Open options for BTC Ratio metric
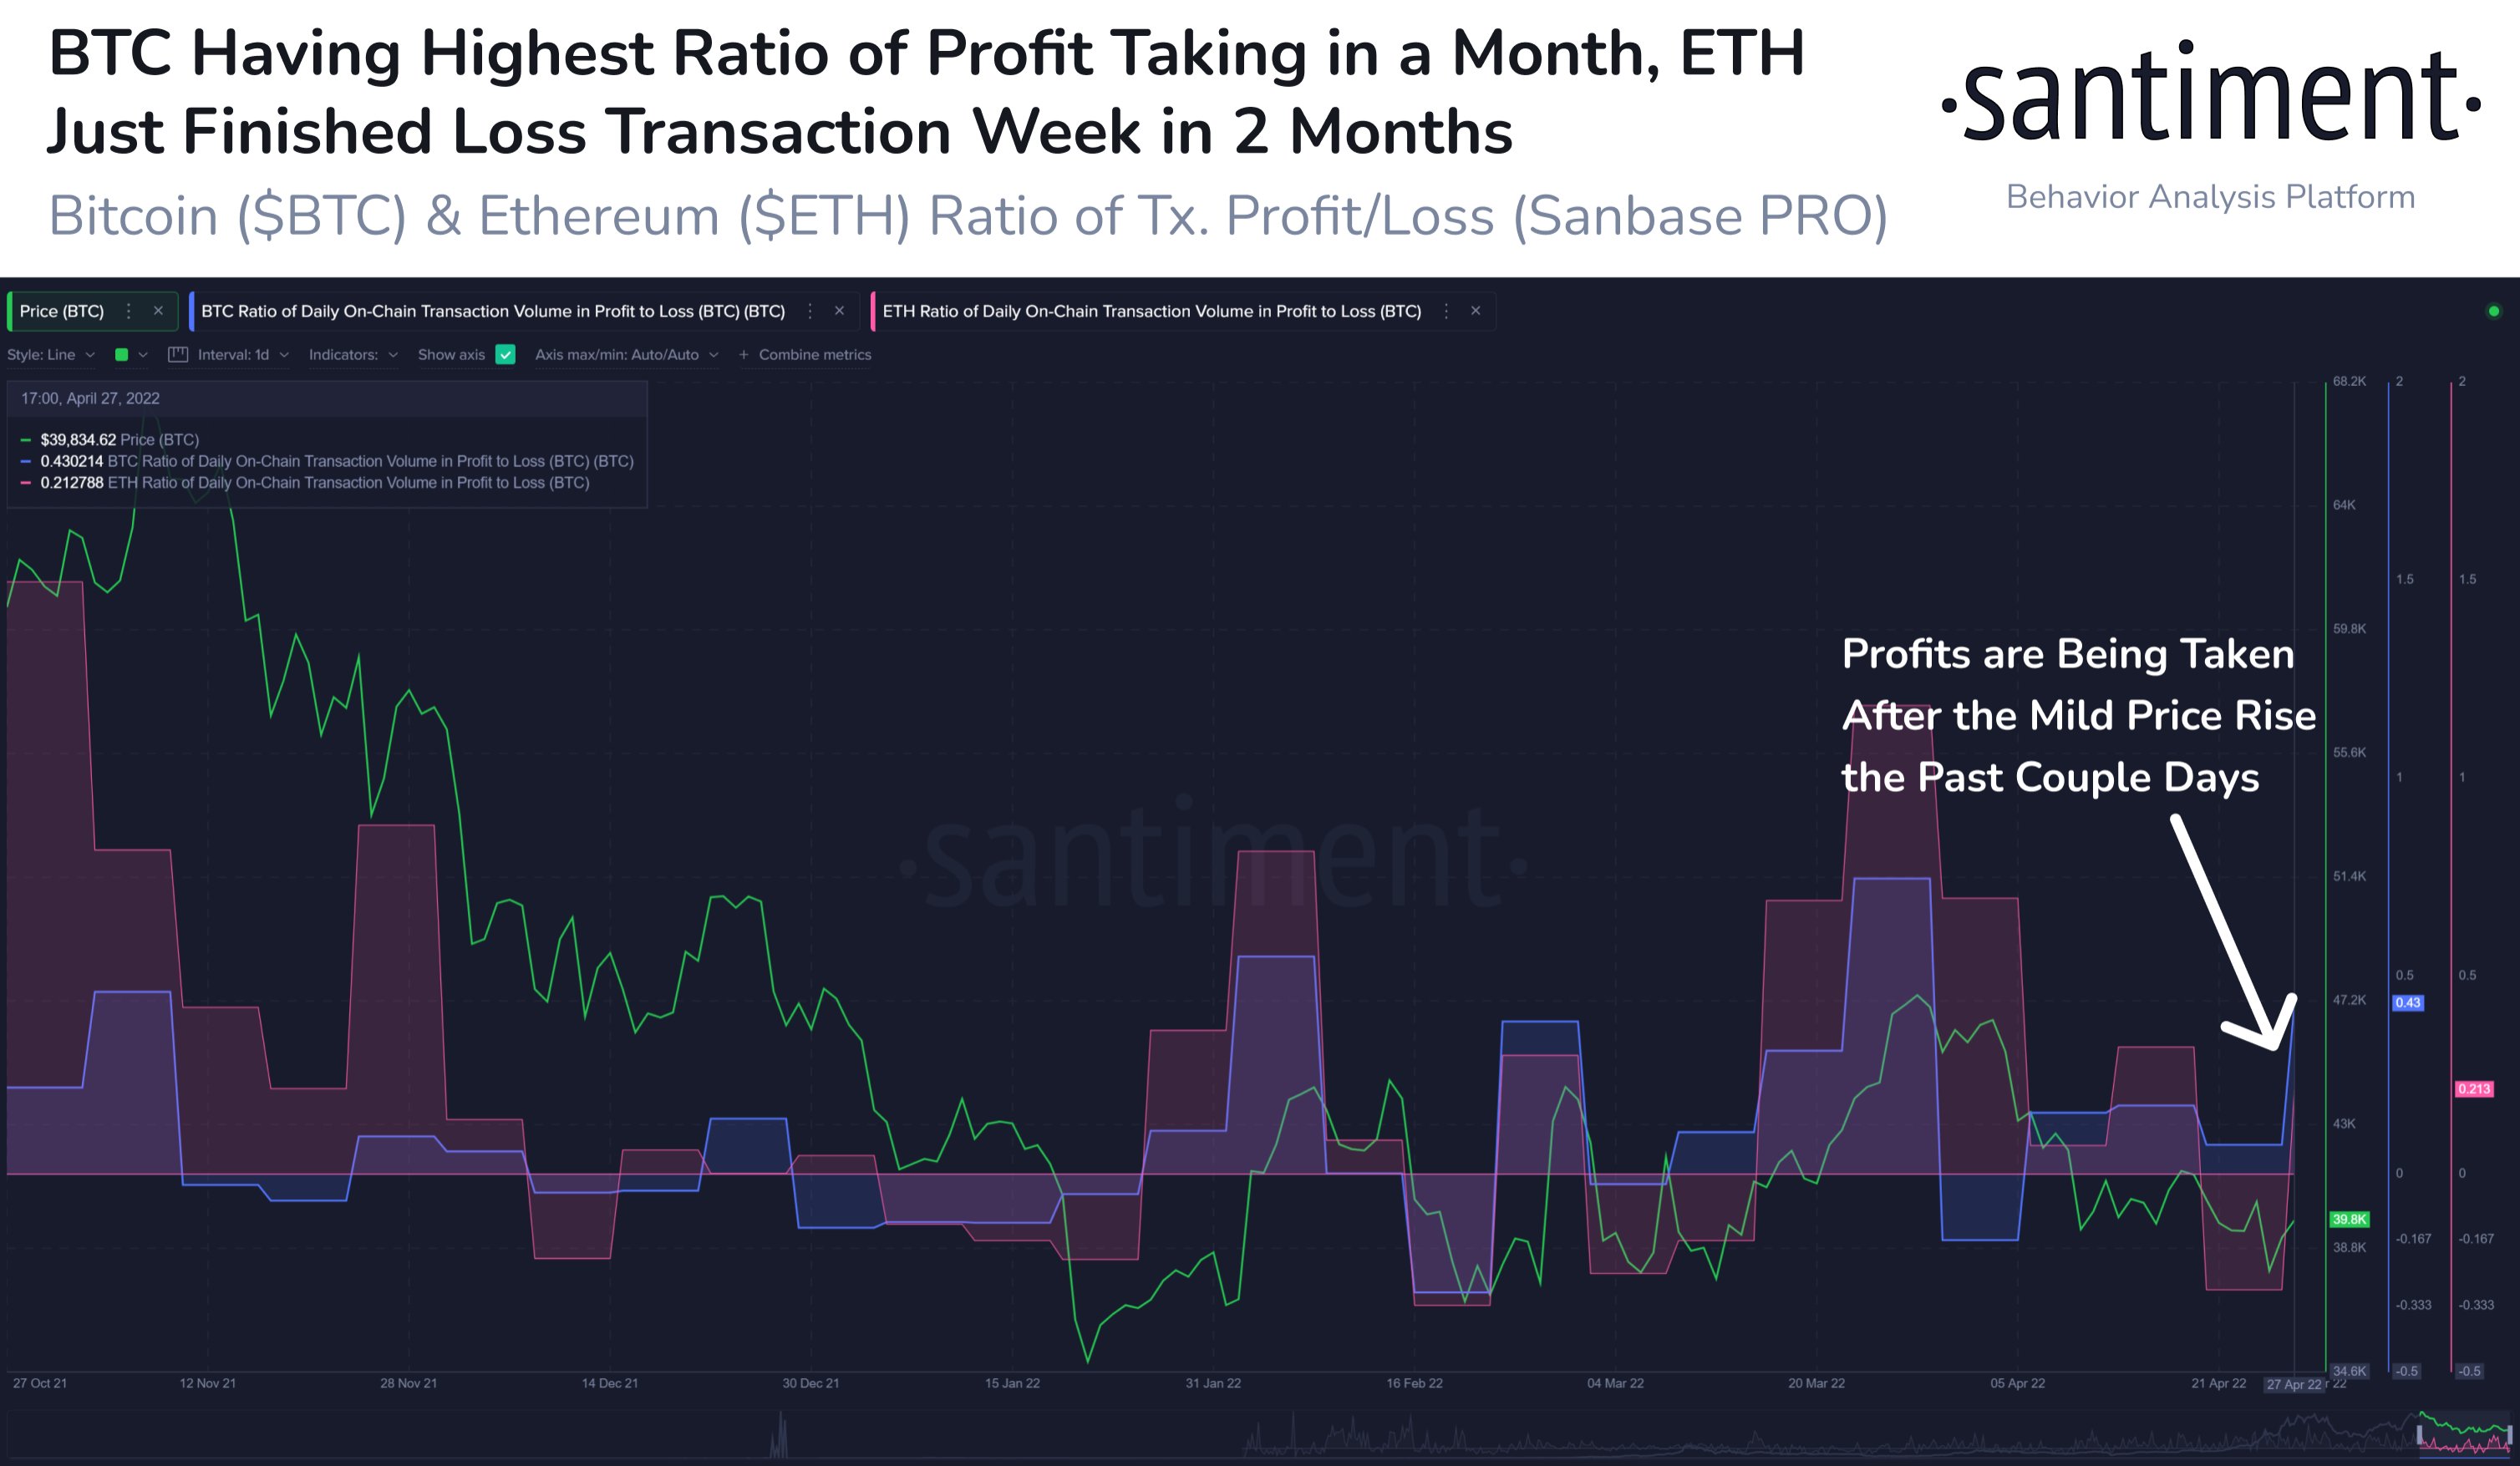The width and height of the screenshot is (2520, 1466). (810, 311)
